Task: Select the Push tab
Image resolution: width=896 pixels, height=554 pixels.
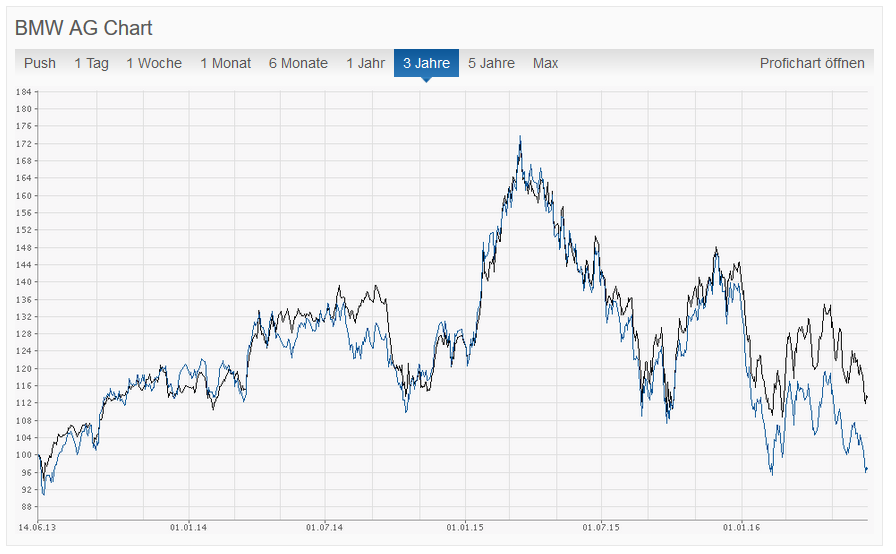Action: point(39,63)
